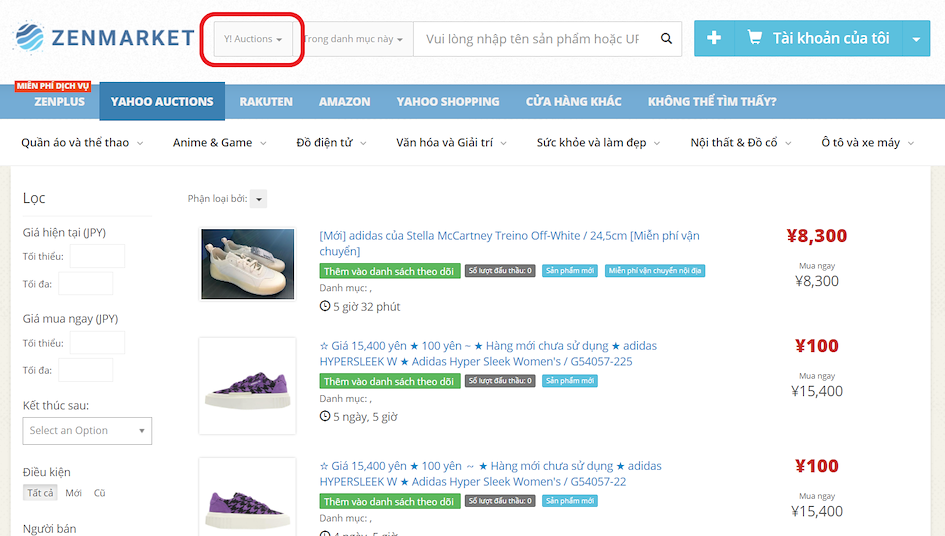Open the adidas Stella McCartney Treino listing link
This screenshot has height=536, width=945.
point(509,243)
